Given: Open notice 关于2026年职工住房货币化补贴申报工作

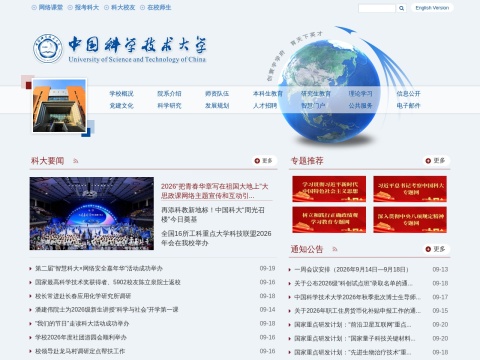Looking at the screenshot, I should coord(357,311).
